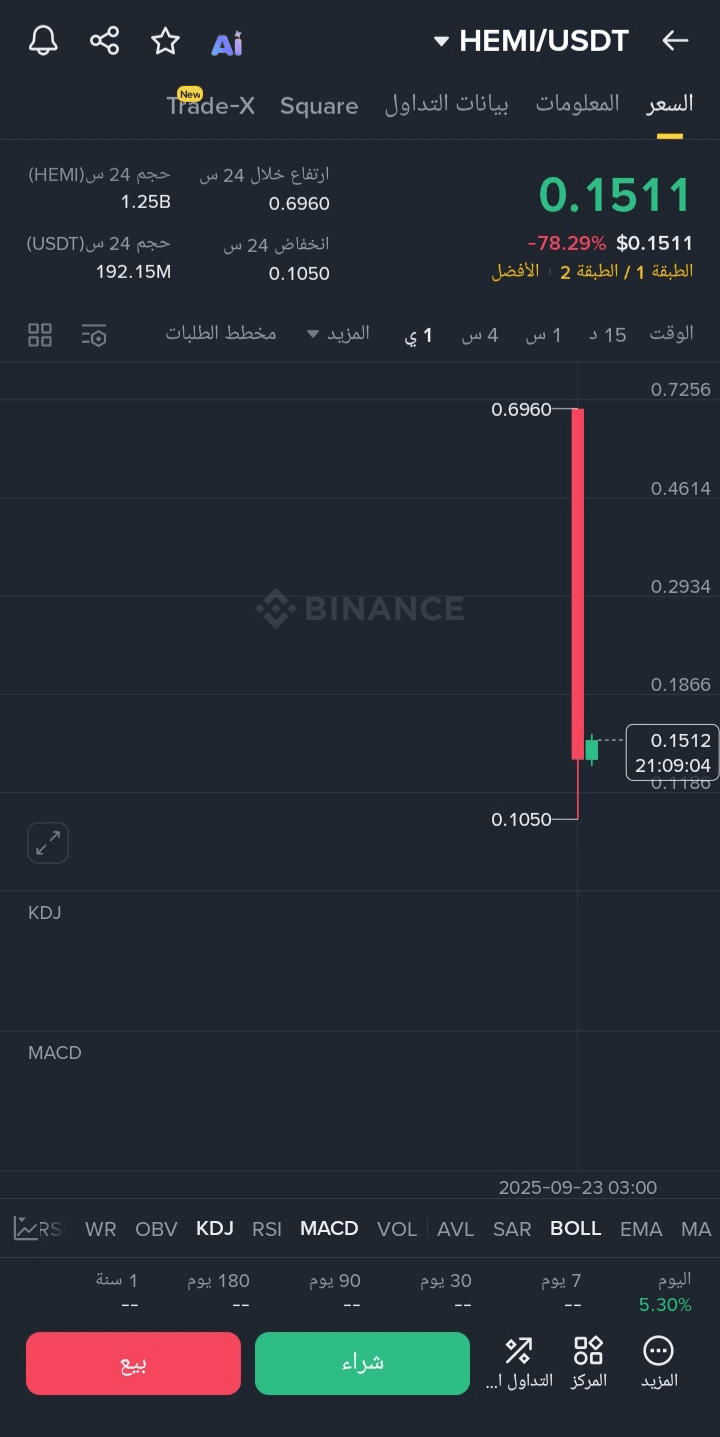Toggle the BOLL indicator

576,1228
